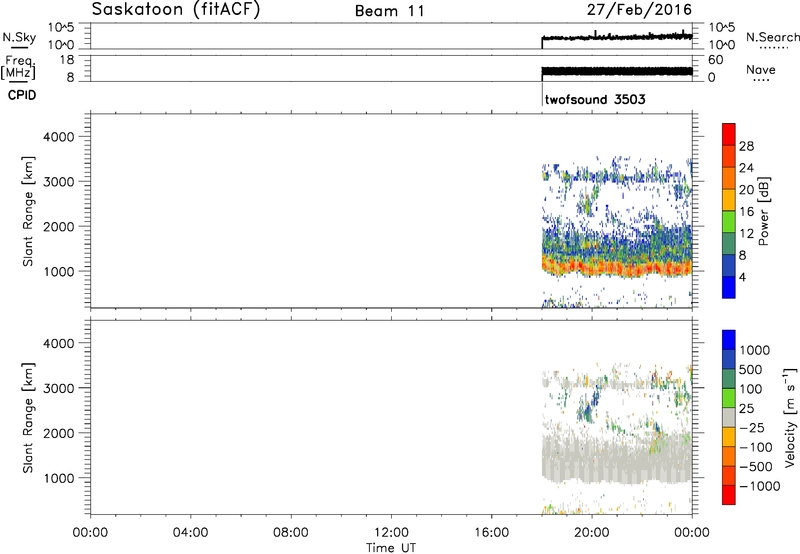Screen dimensions: 800x554
Task: Click the '-1000' tick label on Velocity colorbar
Action: pyautogui.click(x=760, y=486)
